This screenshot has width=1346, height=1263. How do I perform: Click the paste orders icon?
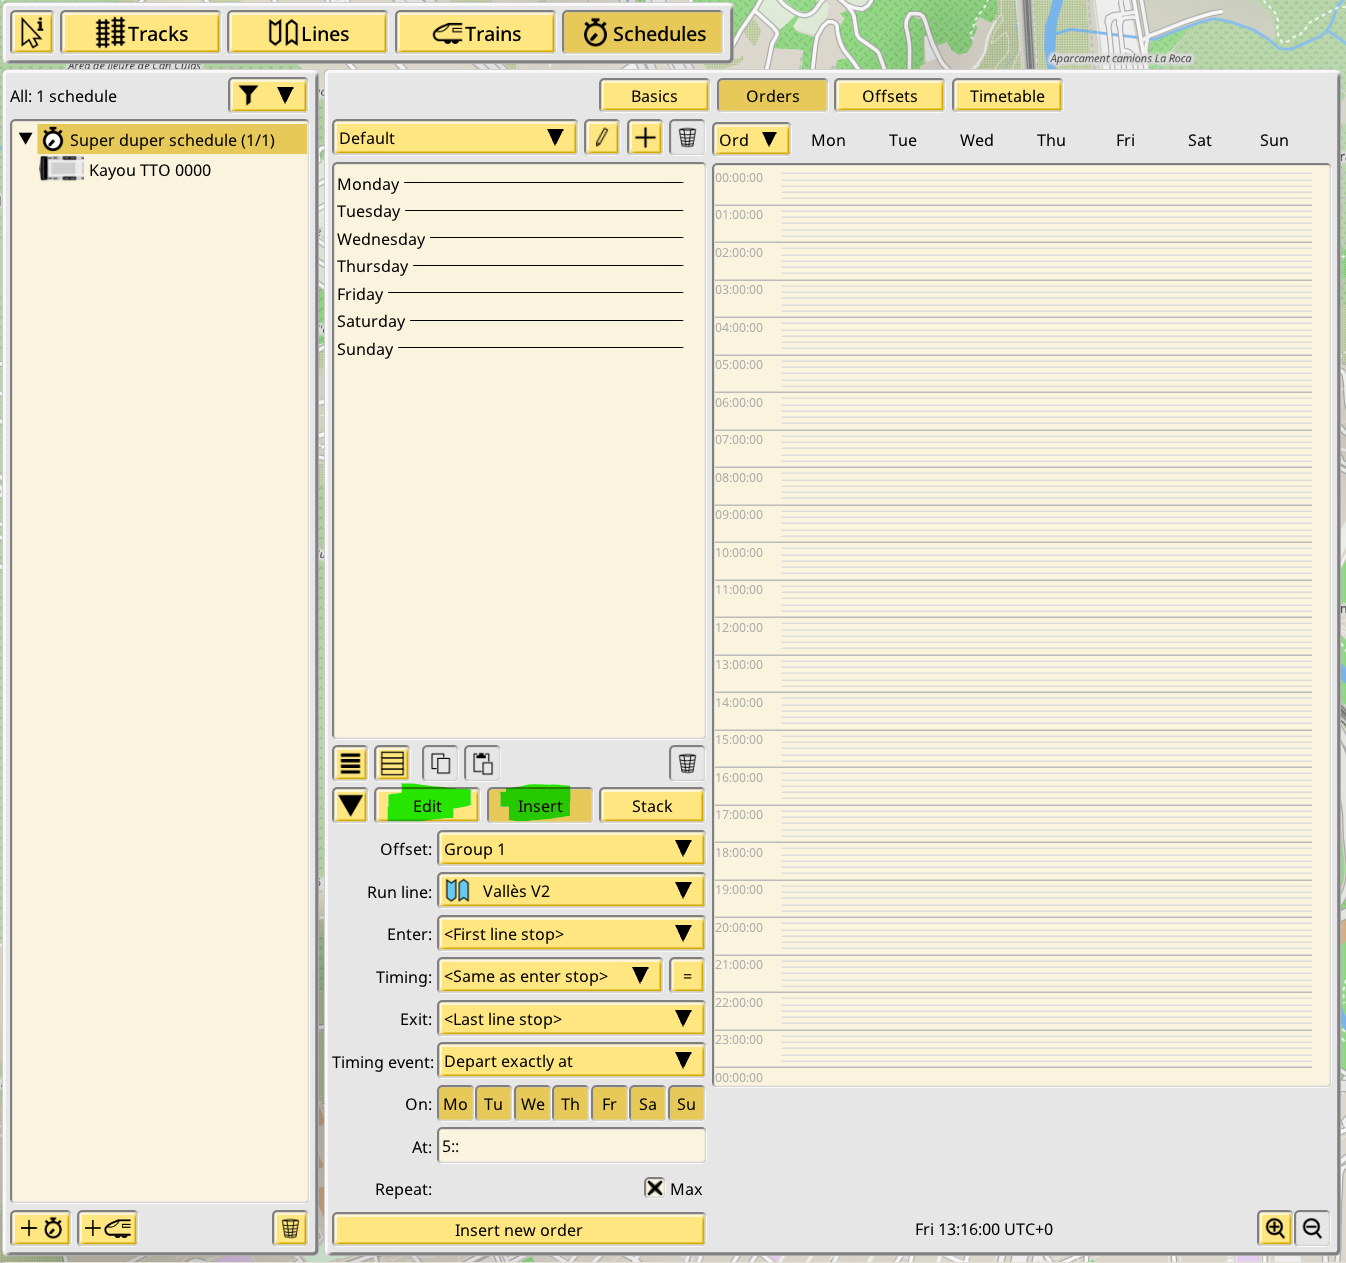coord(482,764)
